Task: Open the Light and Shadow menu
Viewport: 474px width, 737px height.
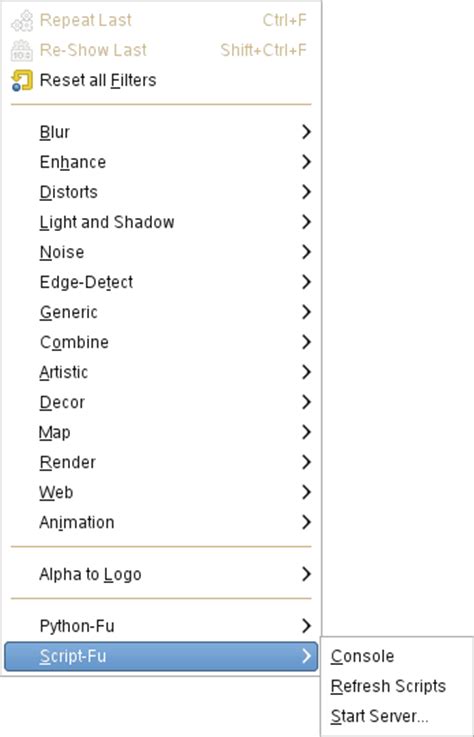Action: tap(161, 222)
